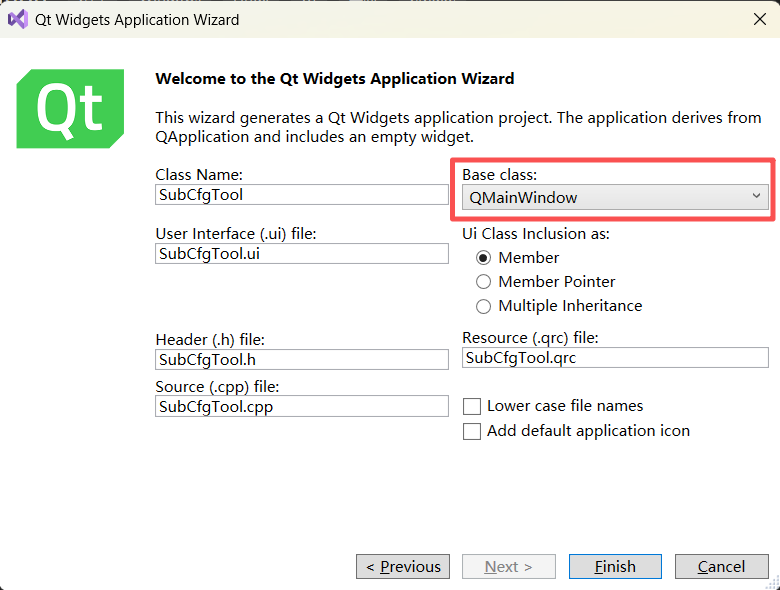Select the Member Pointer radio option

pos(483,282)
